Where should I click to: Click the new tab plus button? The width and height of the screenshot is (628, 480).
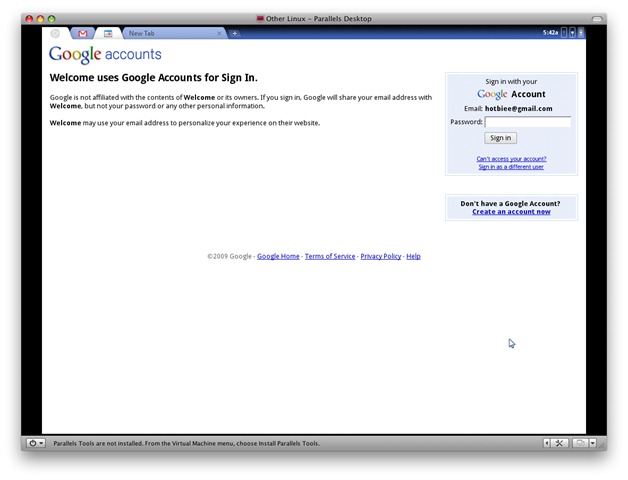coord(235,33)
